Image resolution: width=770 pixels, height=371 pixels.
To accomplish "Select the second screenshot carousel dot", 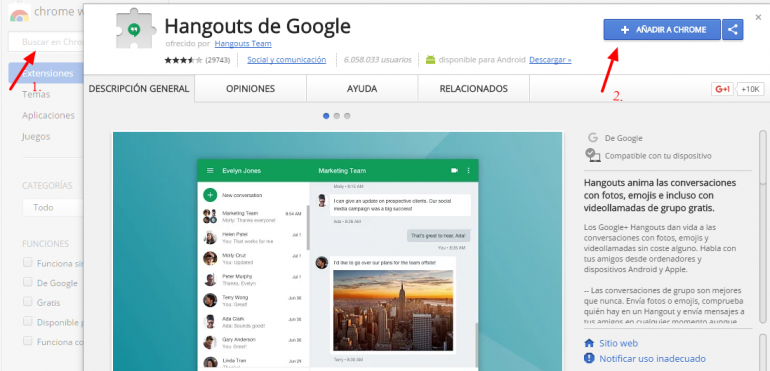I will pyautogui.click(x=337, y=116).
